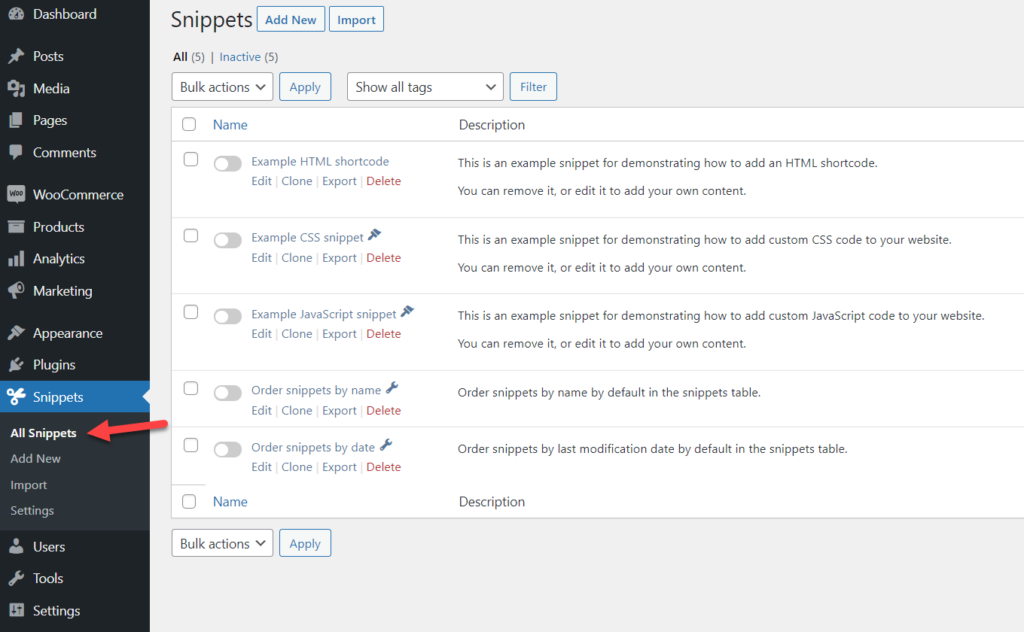The image size is (1024, 632).
Task: Click the Settings sliders icon
Action: [16, 610]
